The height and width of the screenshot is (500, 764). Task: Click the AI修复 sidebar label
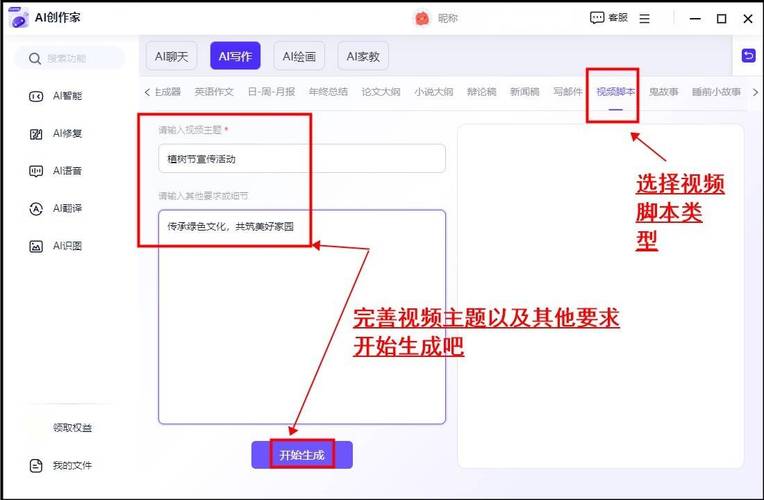[67, 134]
